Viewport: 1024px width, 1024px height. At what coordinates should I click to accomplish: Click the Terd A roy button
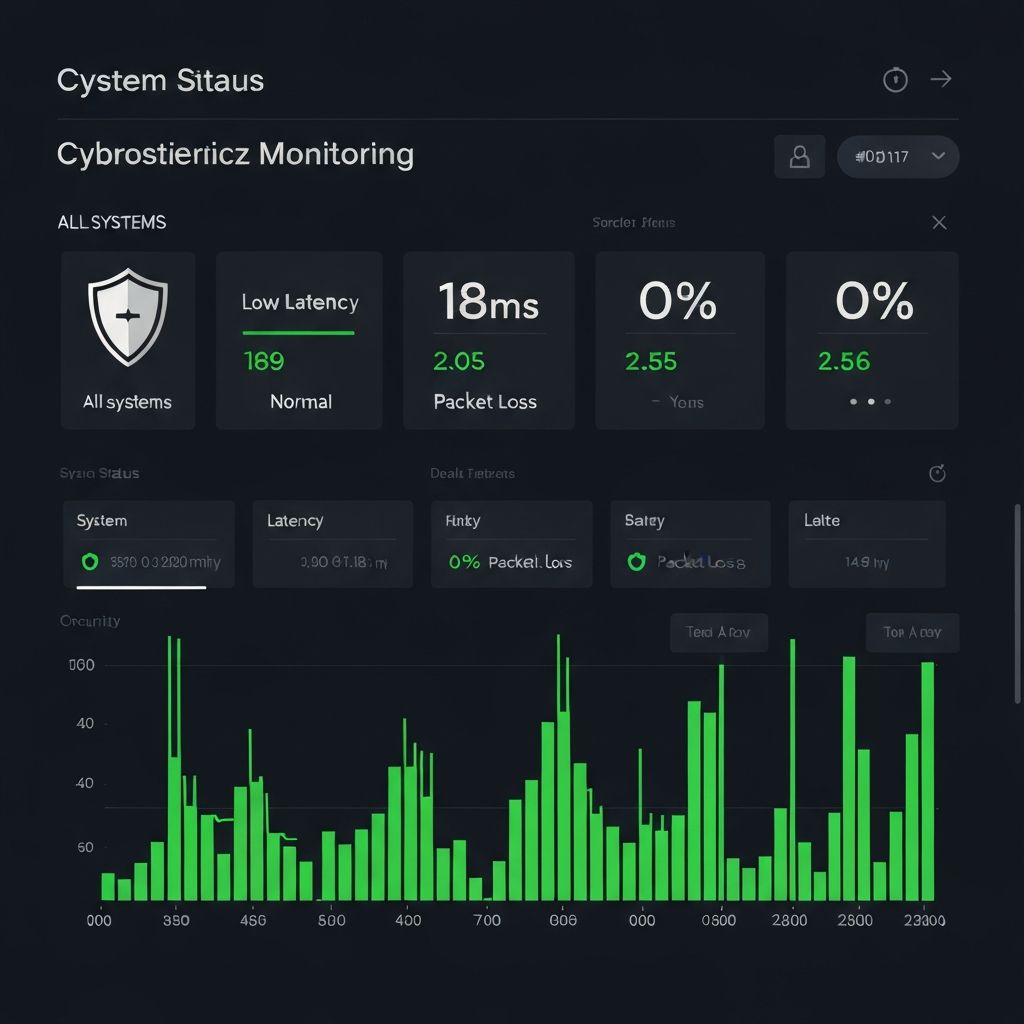(x=718, y=633)
